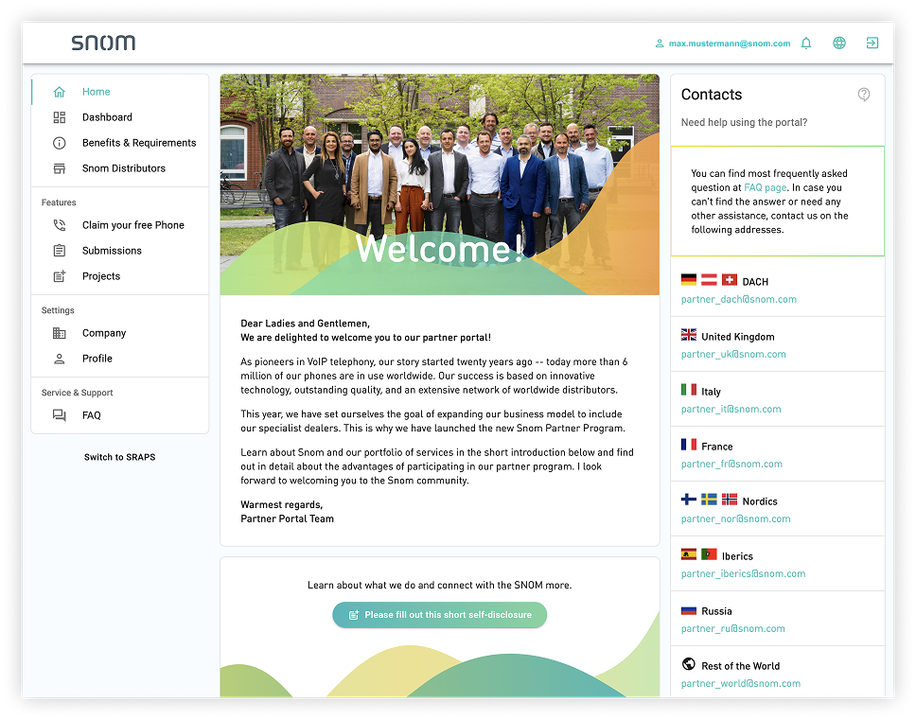Select Home in the sidebar
This screenshot has height=720, width=916.
click(x=96, y=92)
